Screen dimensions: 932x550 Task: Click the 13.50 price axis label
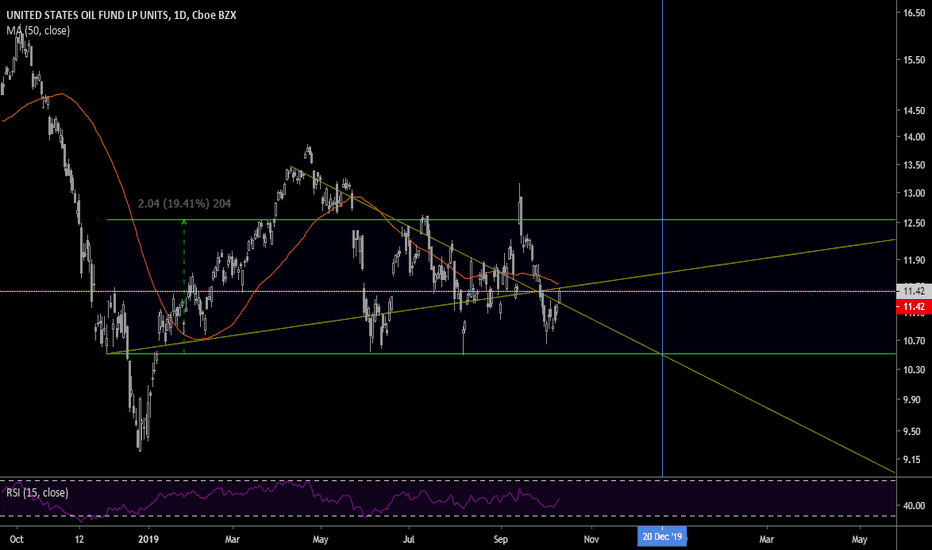pos(914,165)
